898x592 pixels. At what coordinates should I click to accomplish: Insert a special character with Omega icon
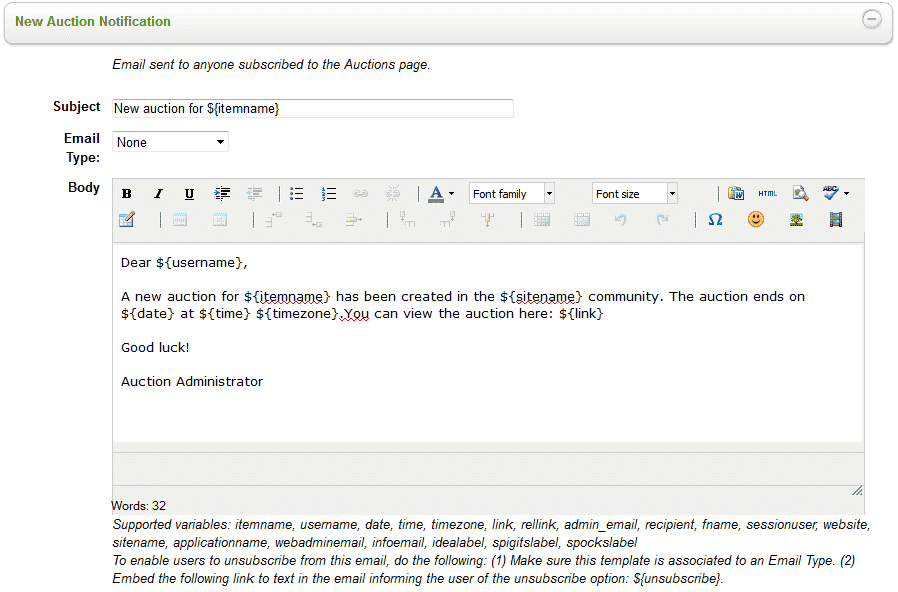coord(715,220)
